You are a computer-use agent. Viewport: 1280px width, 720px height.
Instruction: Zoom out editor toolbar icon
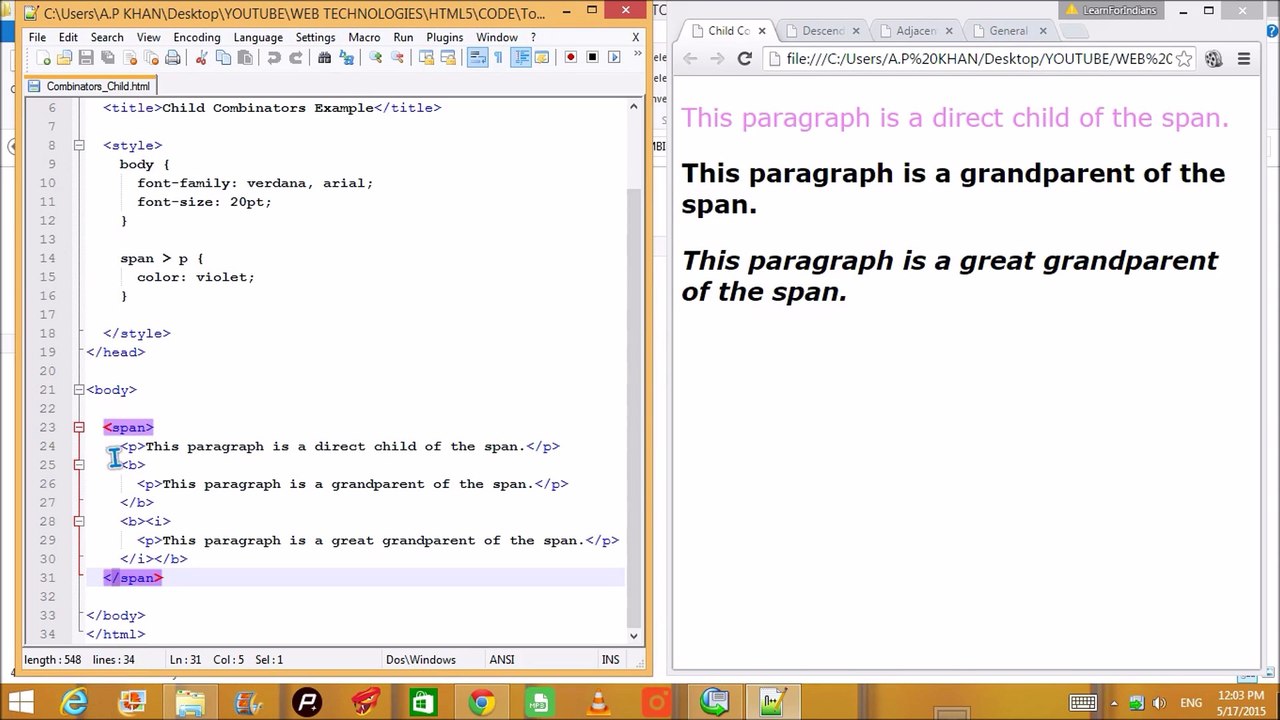click(x=397, y=58)
